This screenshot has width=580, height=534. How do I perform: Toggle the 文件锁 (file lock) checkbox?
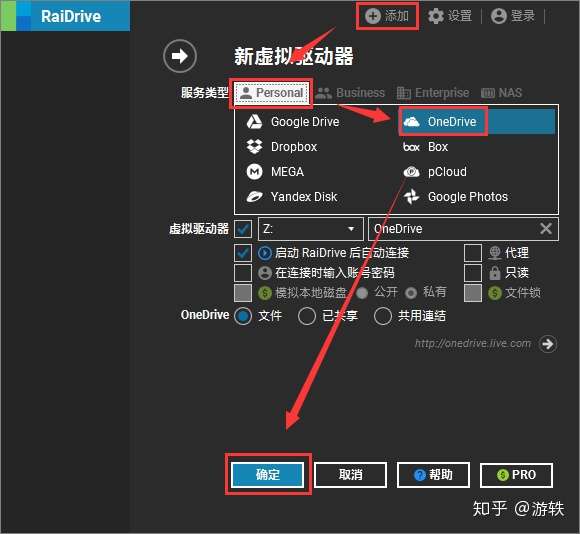pos(473,293)
